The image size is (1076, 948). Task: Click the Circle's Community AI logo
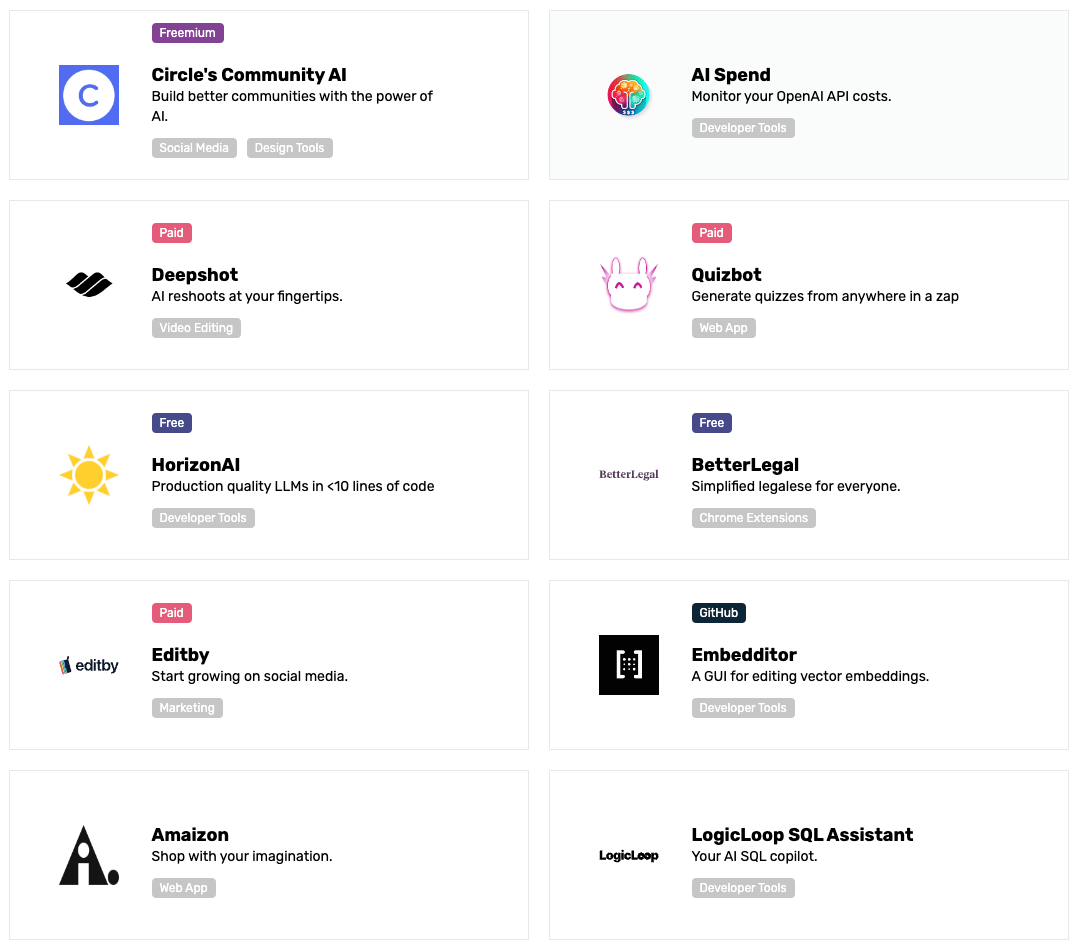[x=89, y=95]
